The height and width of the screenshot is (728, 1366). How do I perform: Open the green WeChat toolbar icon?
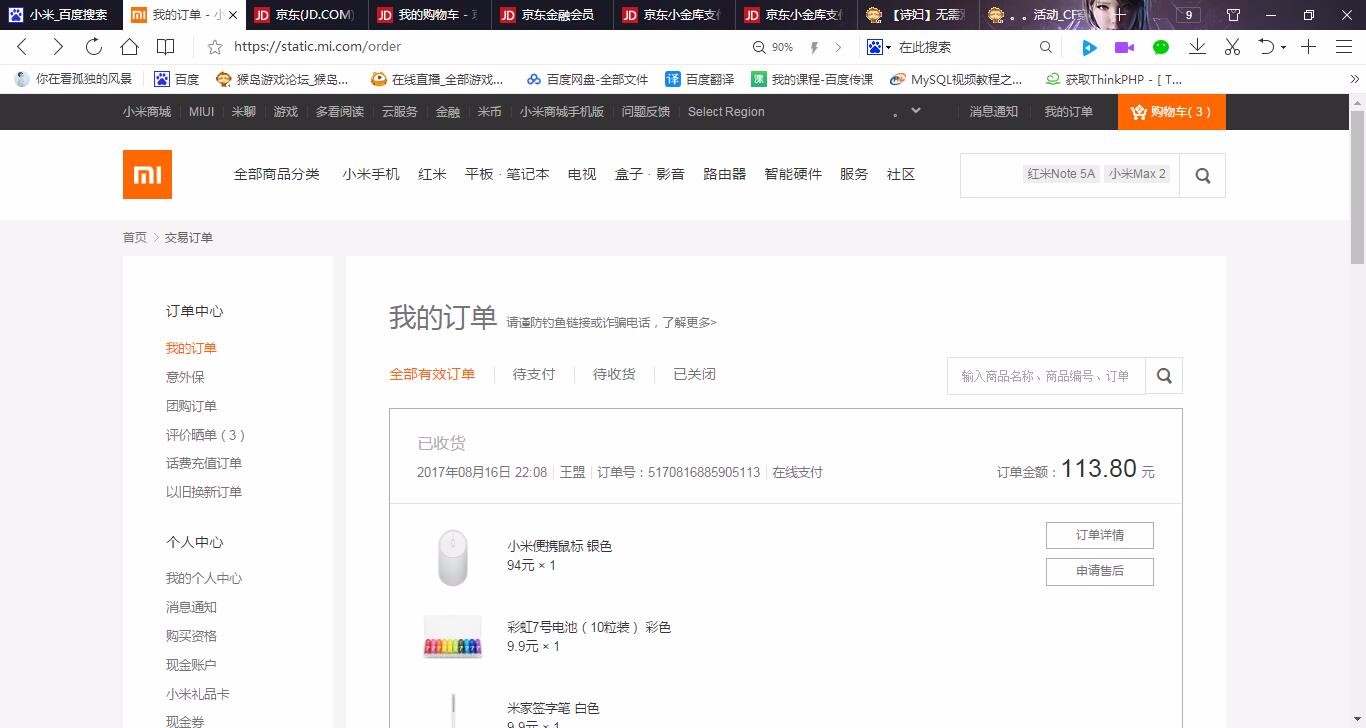click(x=1161, y=47)
